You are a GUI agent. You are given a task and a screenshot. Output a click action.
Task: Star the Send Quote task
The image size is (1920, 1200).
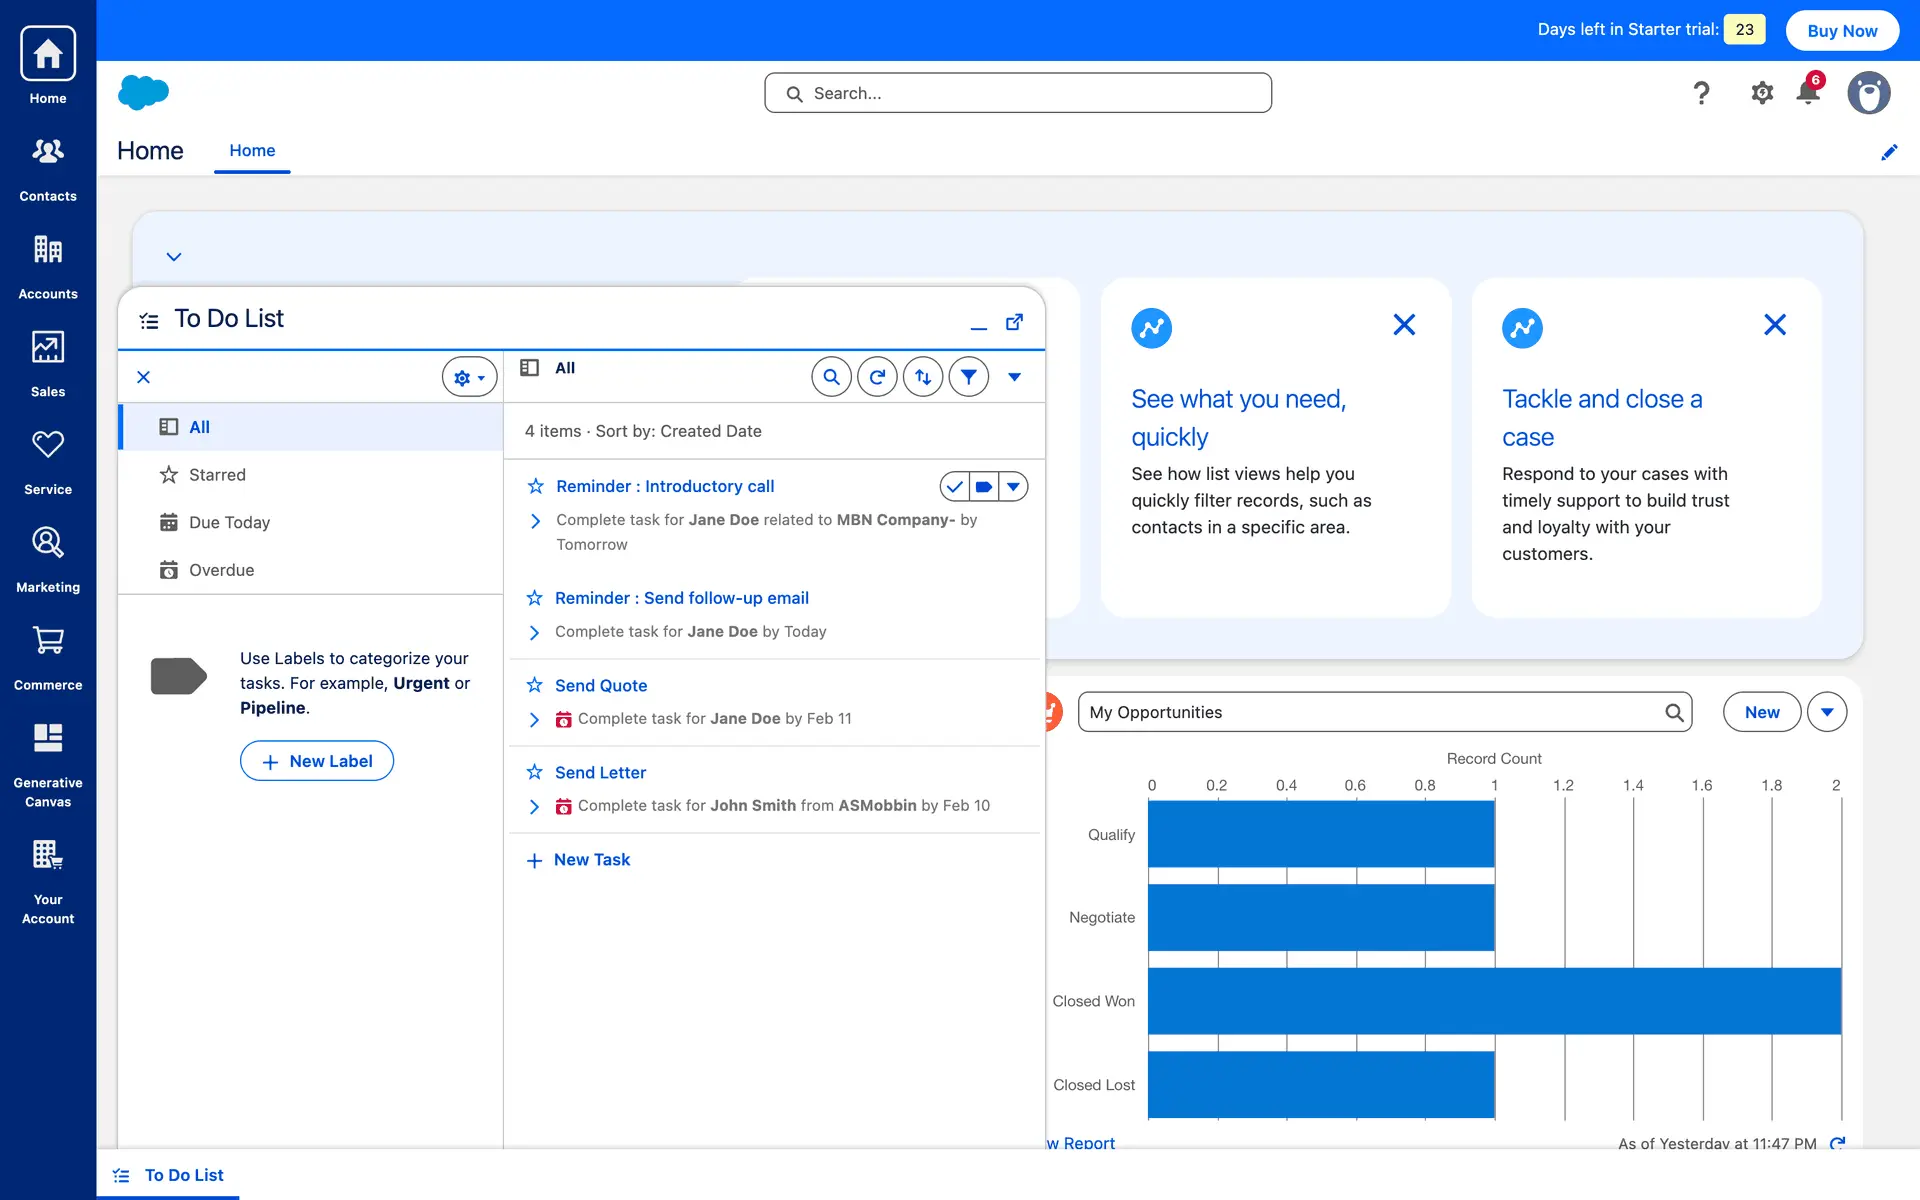[535, 685]
